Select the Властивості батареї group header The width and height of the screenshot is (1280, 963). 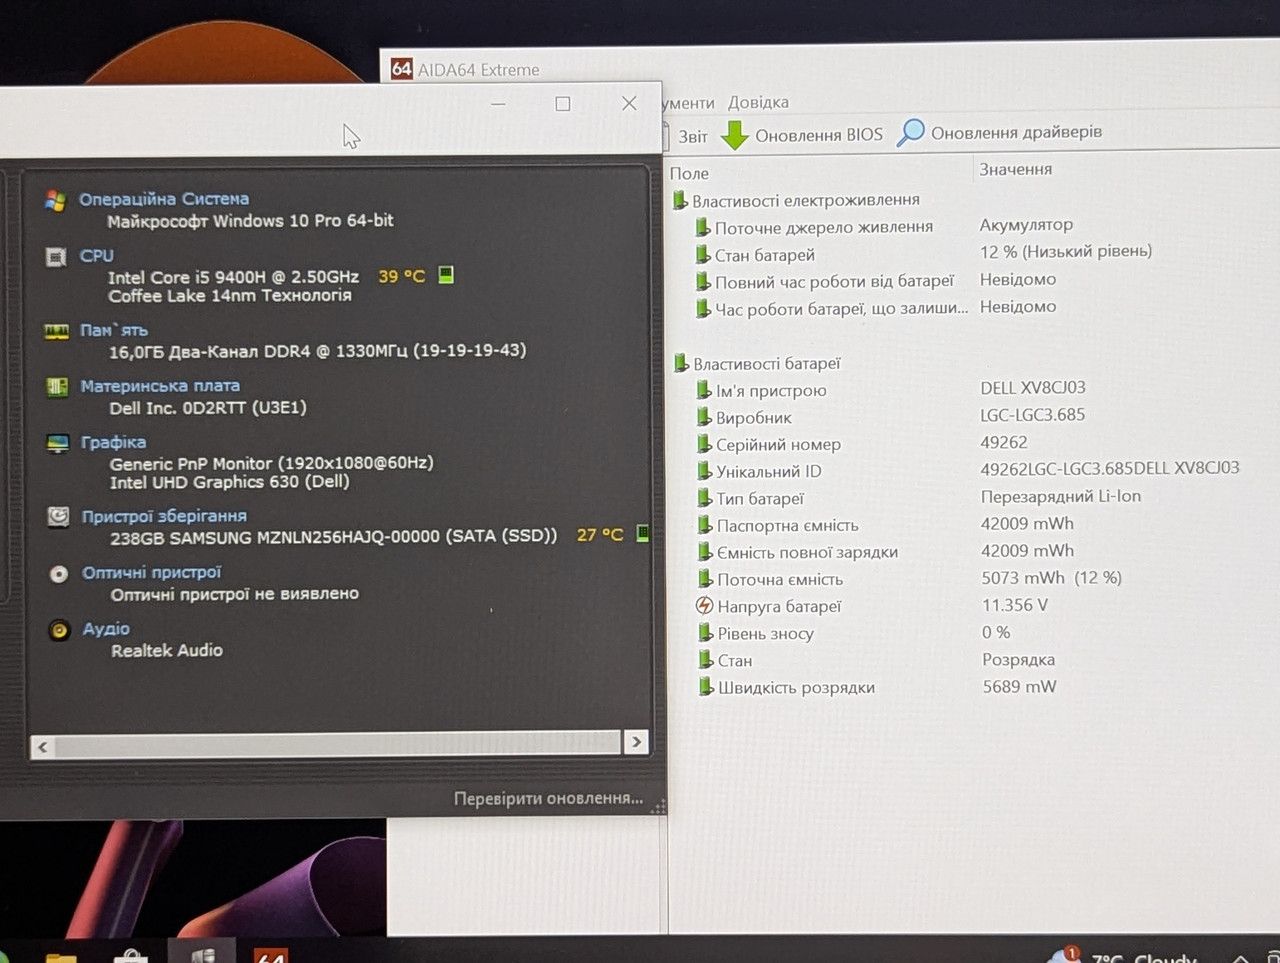point(767,363)
